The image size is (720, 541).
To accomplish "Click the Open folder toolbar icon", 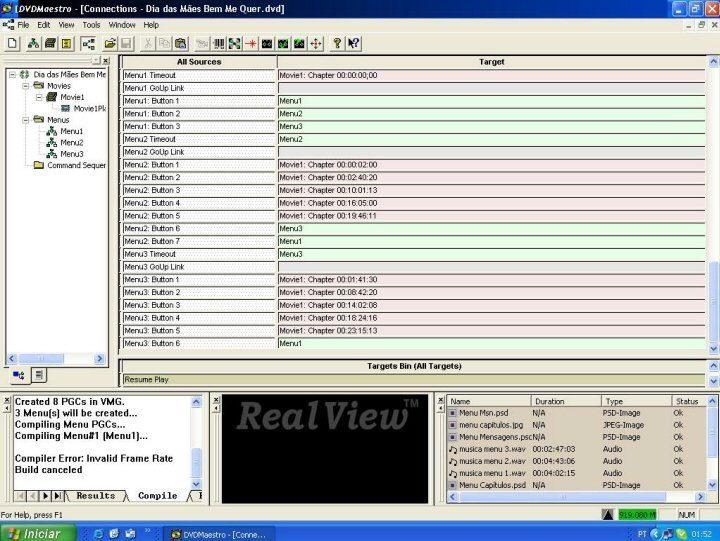I will (x=108, y=44).
